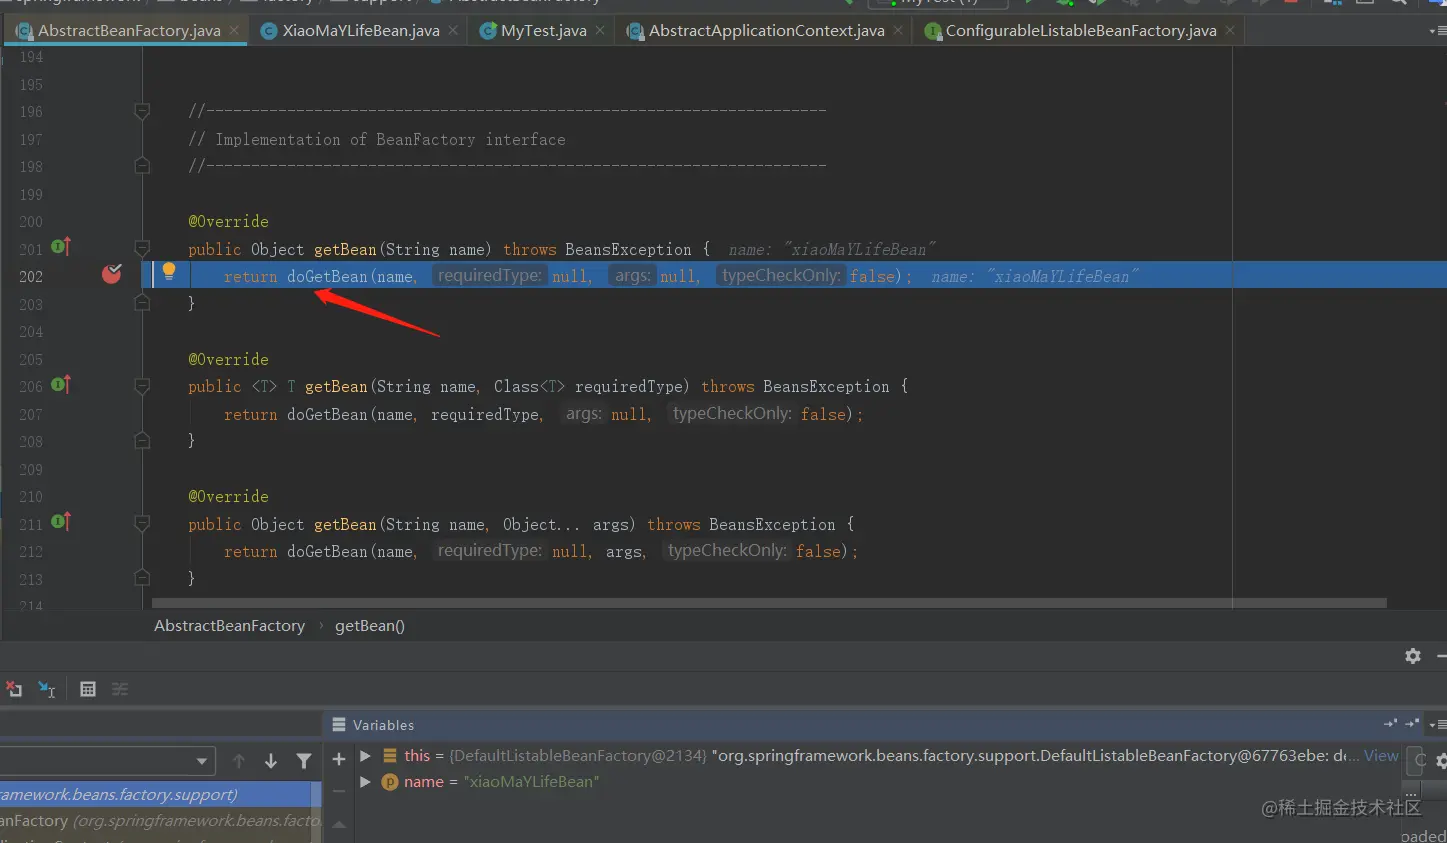Screen dimensions: 1447x843
Task: Click the AbstractBeanFactory.java file type icon
Action: coord(24,31)
